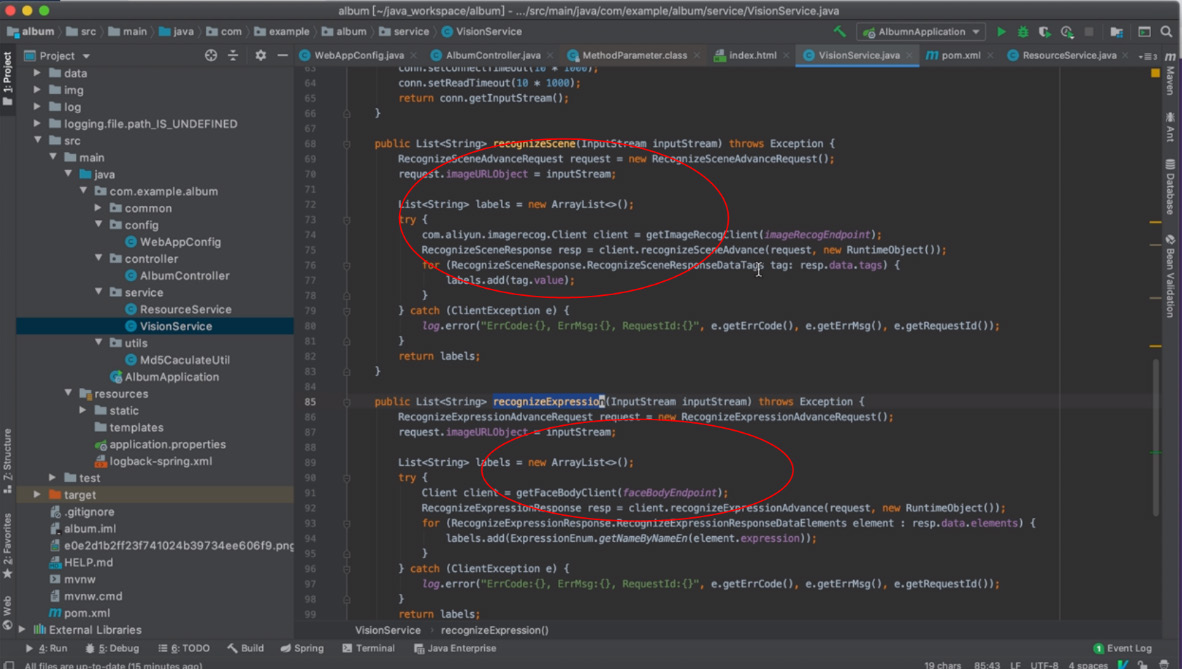The height and width of the screenshot is (669, 1182).
Task: Open the Project Structure icon in toolbar
Action: click(1116, 32)
